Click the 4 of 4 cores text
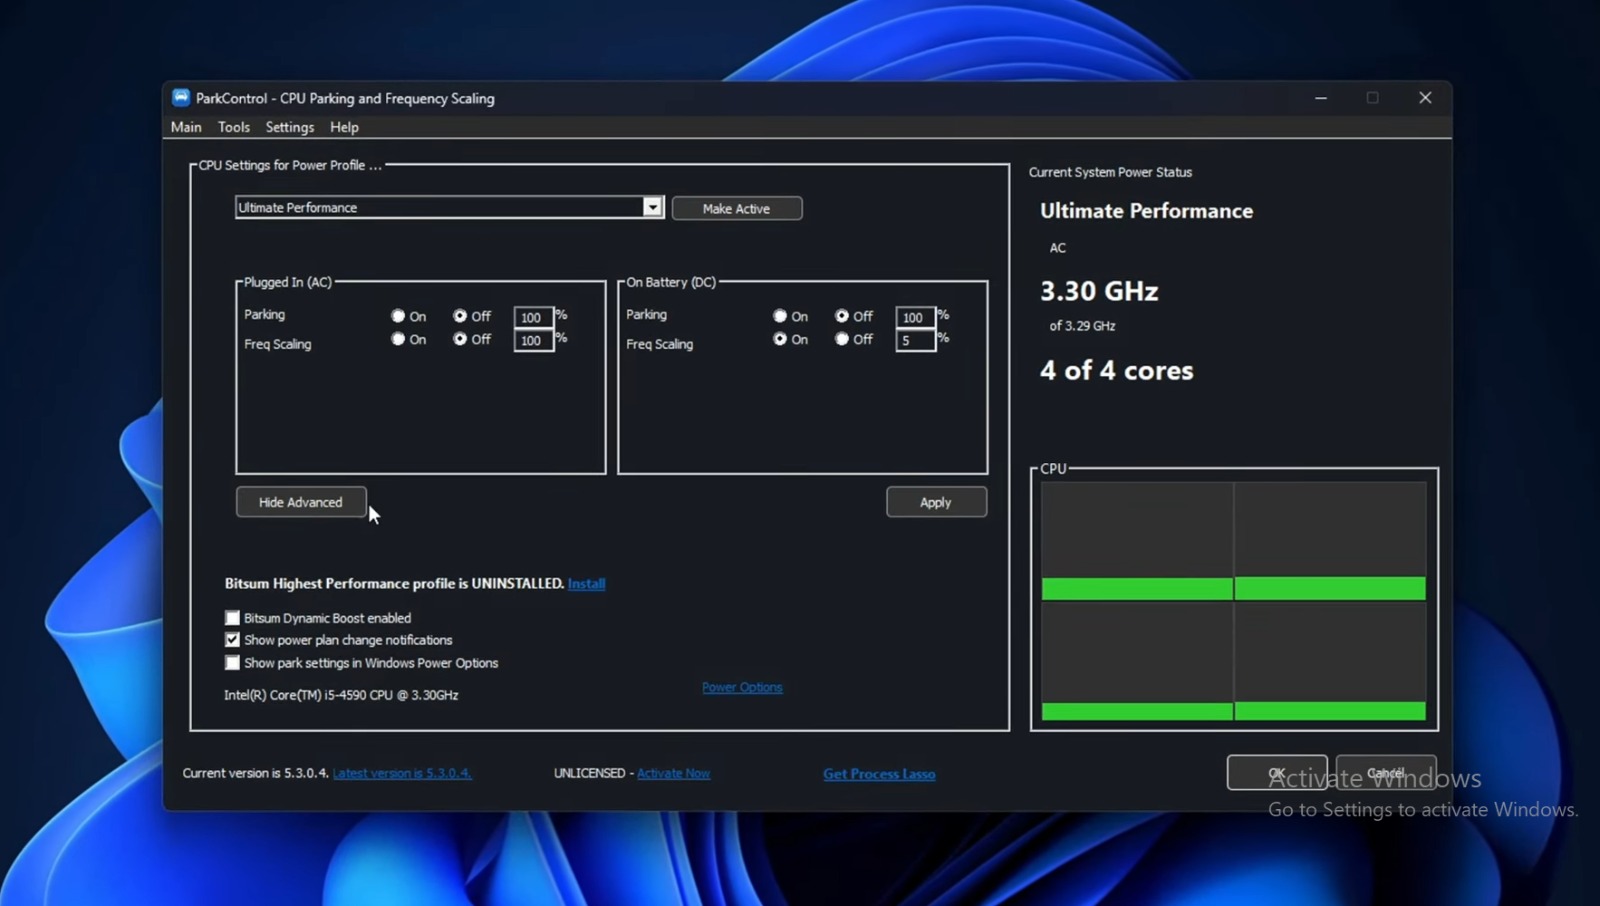 tap(1116, 370)
